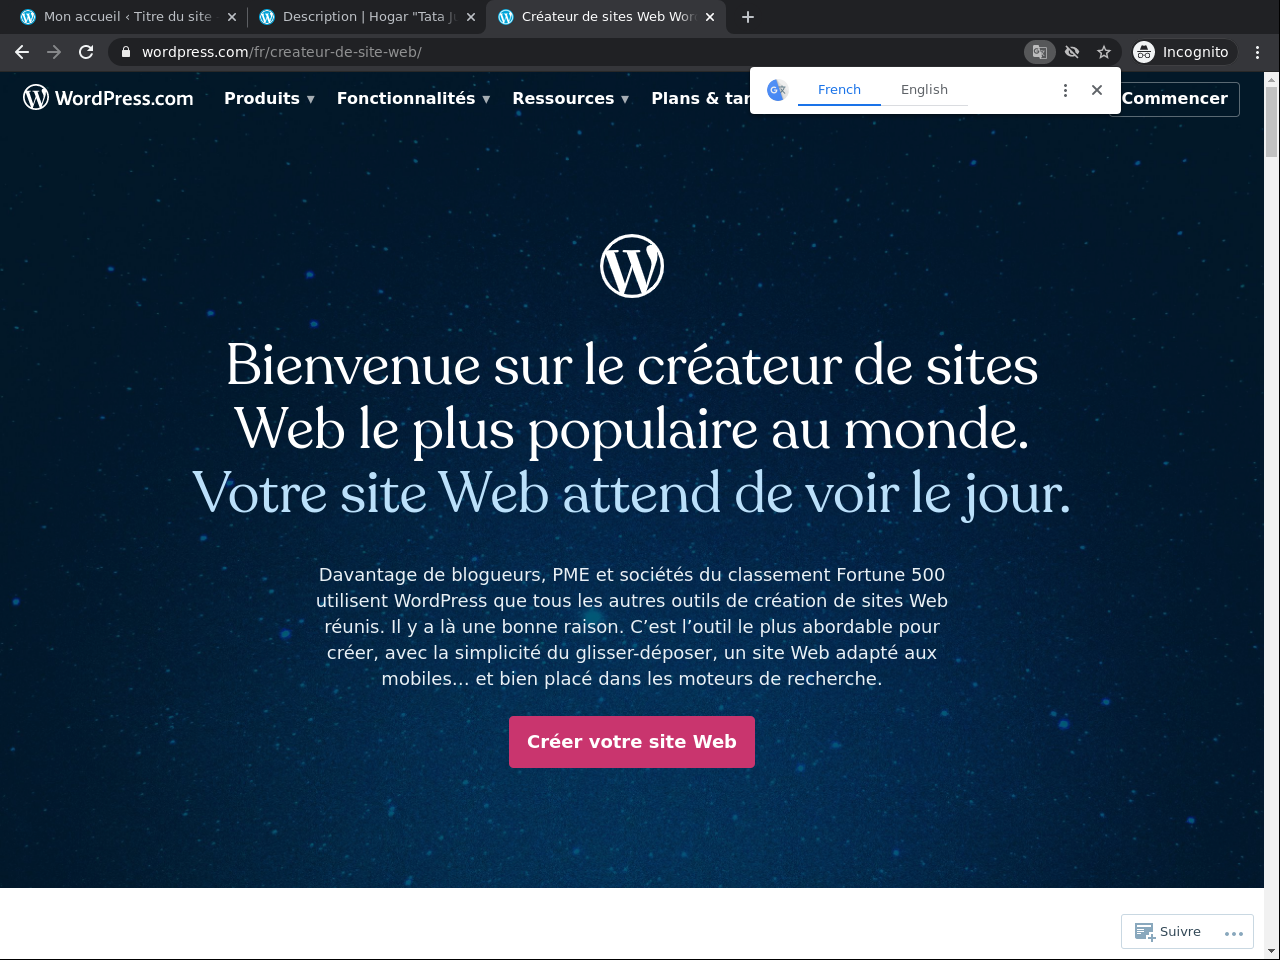The height and width of the screenshot is (960, 1280).
Task: Click the translate page icon in address bar
Action: click(x=1040, y=52)
